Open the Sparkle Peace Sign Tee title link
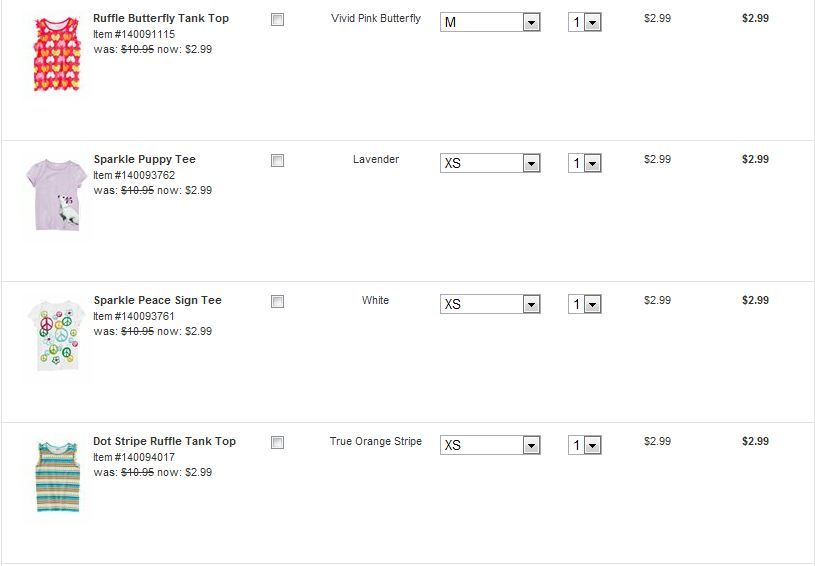Image resolution: width=815 pixels, height=566 pixels. coord(158,300)
